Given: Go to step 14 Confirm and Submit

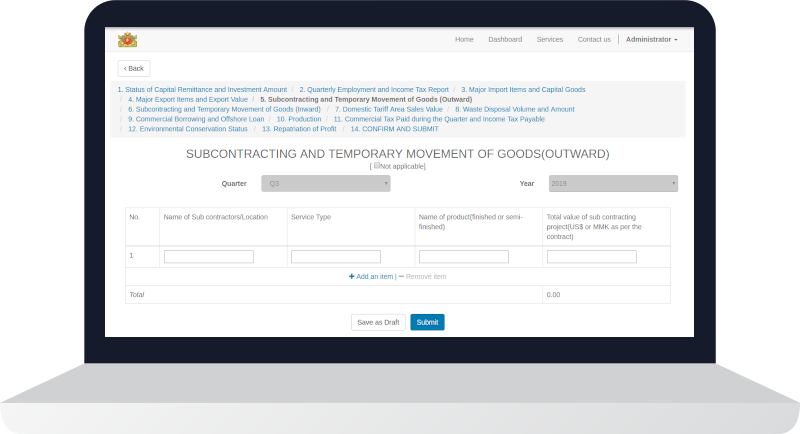Looking at the screenshot, I should tap(392, 129).
